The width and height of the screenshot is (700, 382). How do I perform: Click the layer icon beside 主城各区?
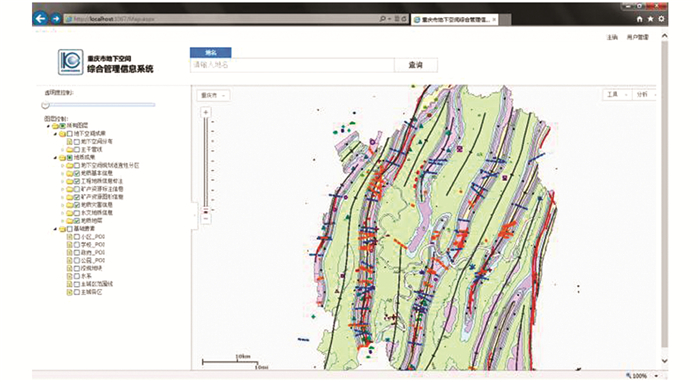69,293
